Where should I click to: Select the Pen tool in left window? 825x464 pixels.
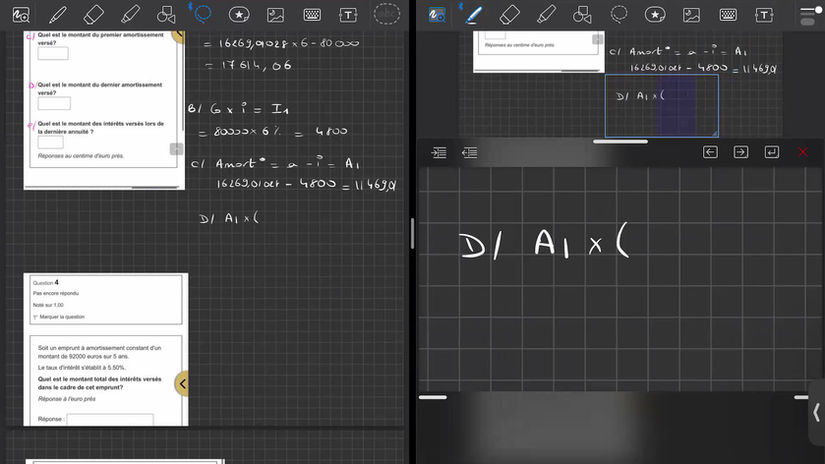tap(57, 15)
